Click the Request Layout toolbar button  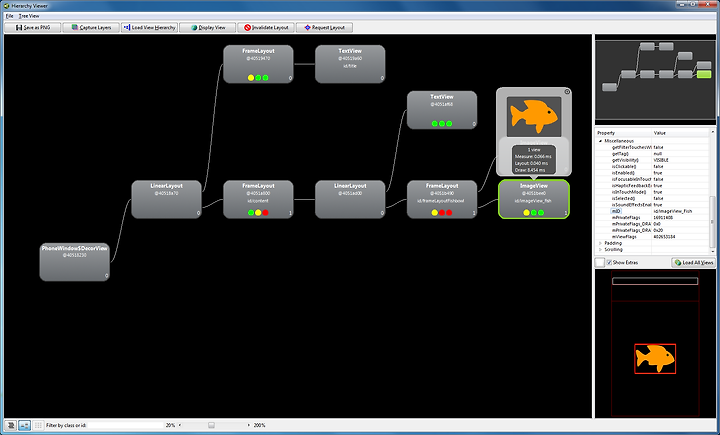point(324,28)
